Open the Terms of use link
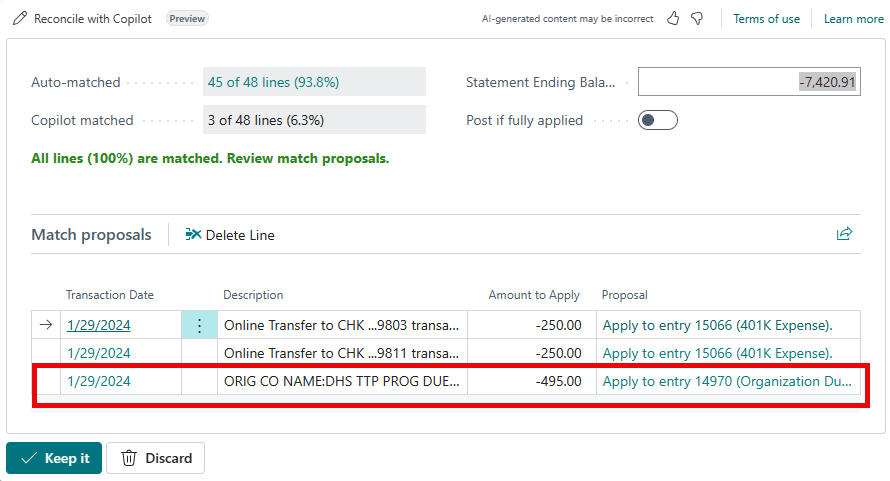 pos(766,19)
